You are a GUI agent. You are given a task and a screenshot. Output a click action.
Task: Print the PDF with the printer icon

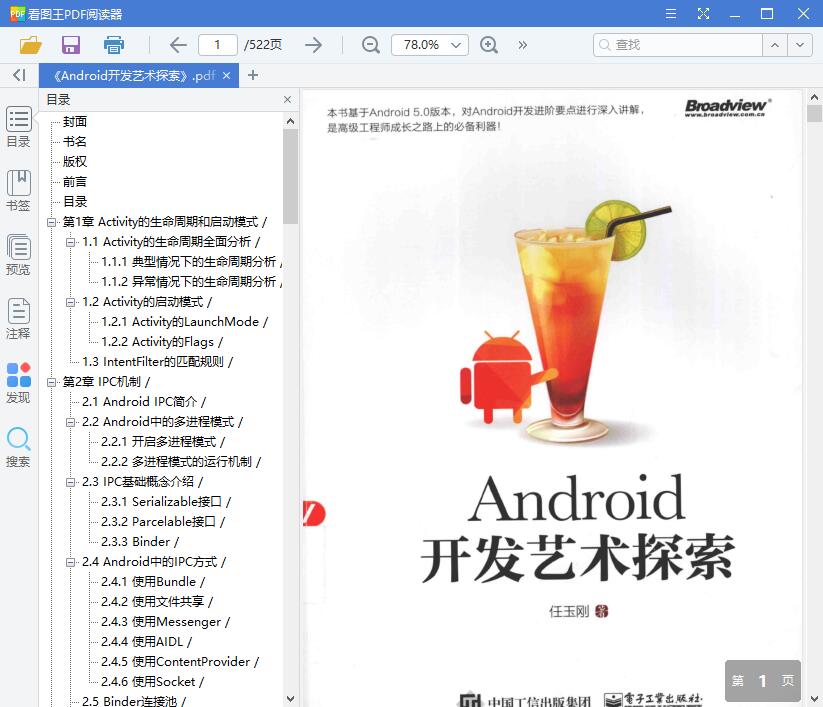[x=113, y=45]
